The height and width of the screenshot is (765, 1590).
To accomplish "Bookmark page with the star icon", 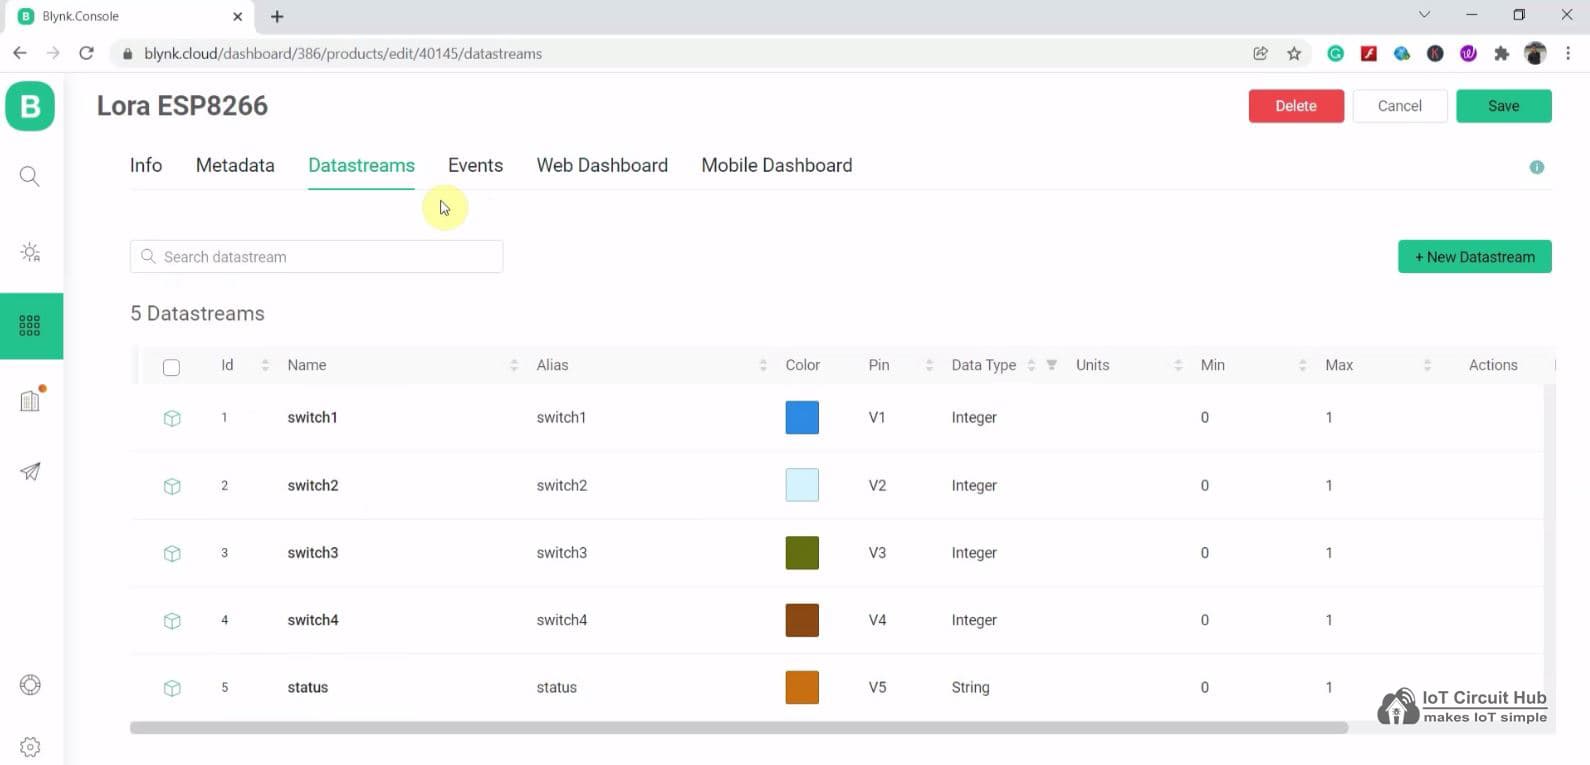I will [1294, 54].
